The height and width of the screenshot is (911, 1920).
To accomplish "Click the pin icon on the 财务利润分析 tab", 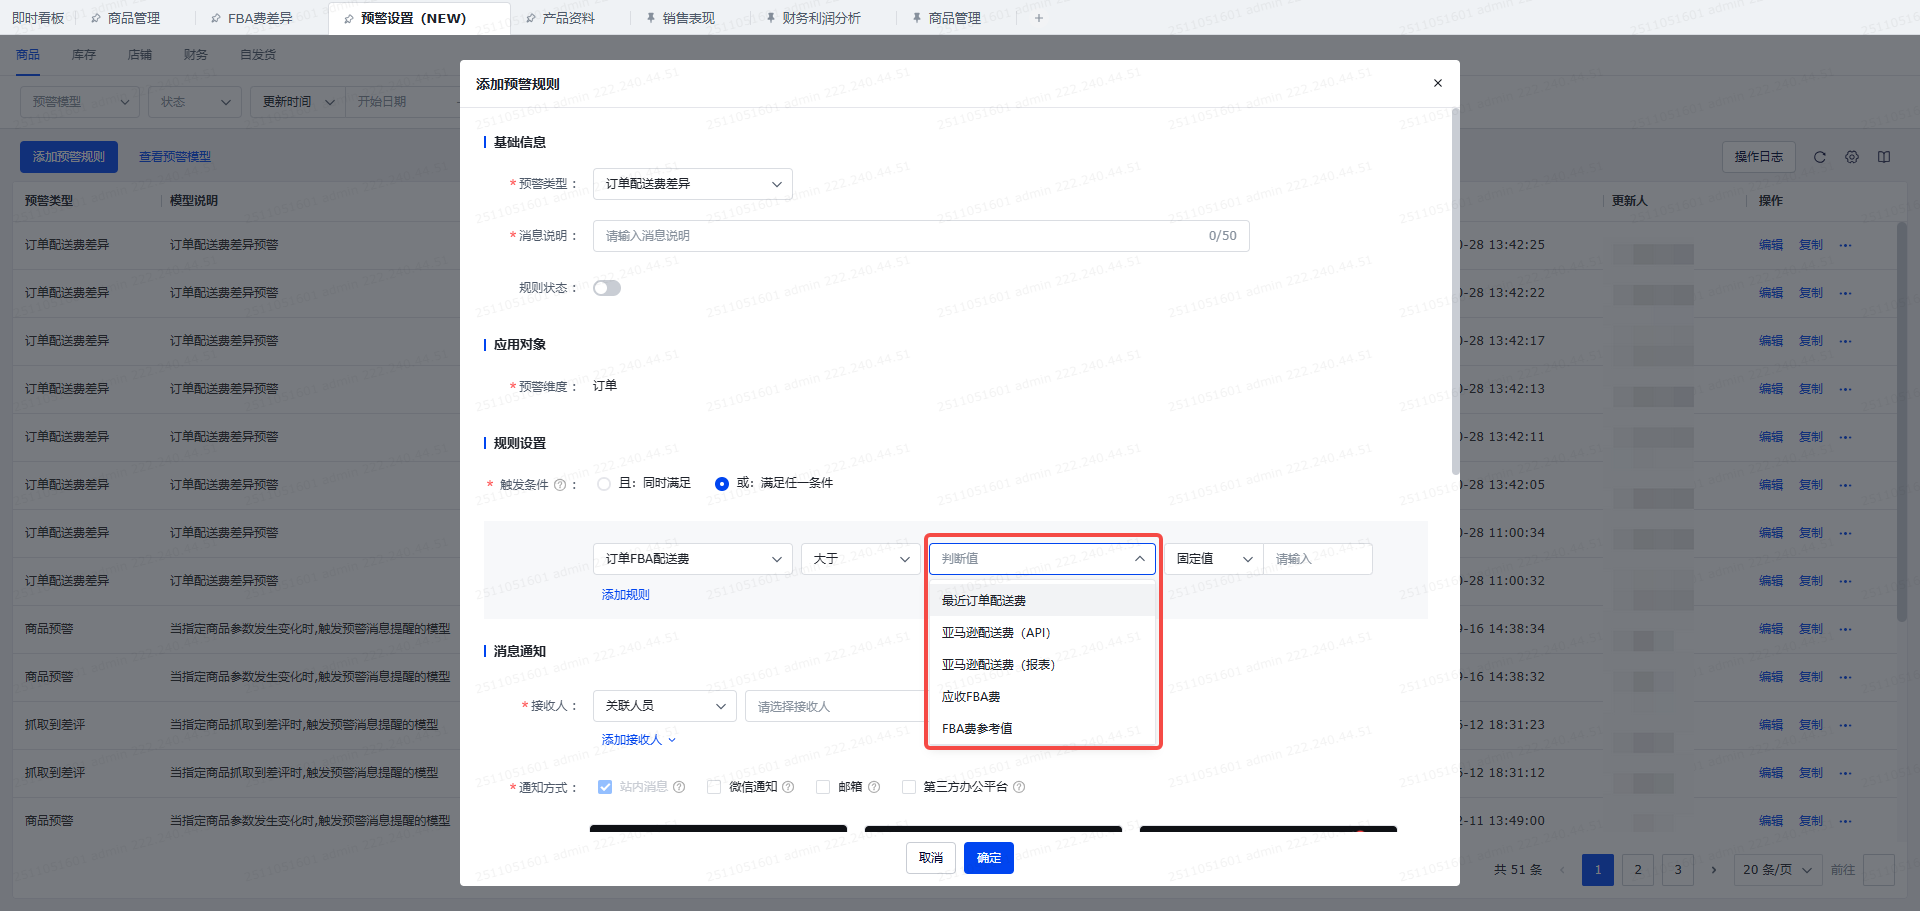I will click(x=770, y=18).
